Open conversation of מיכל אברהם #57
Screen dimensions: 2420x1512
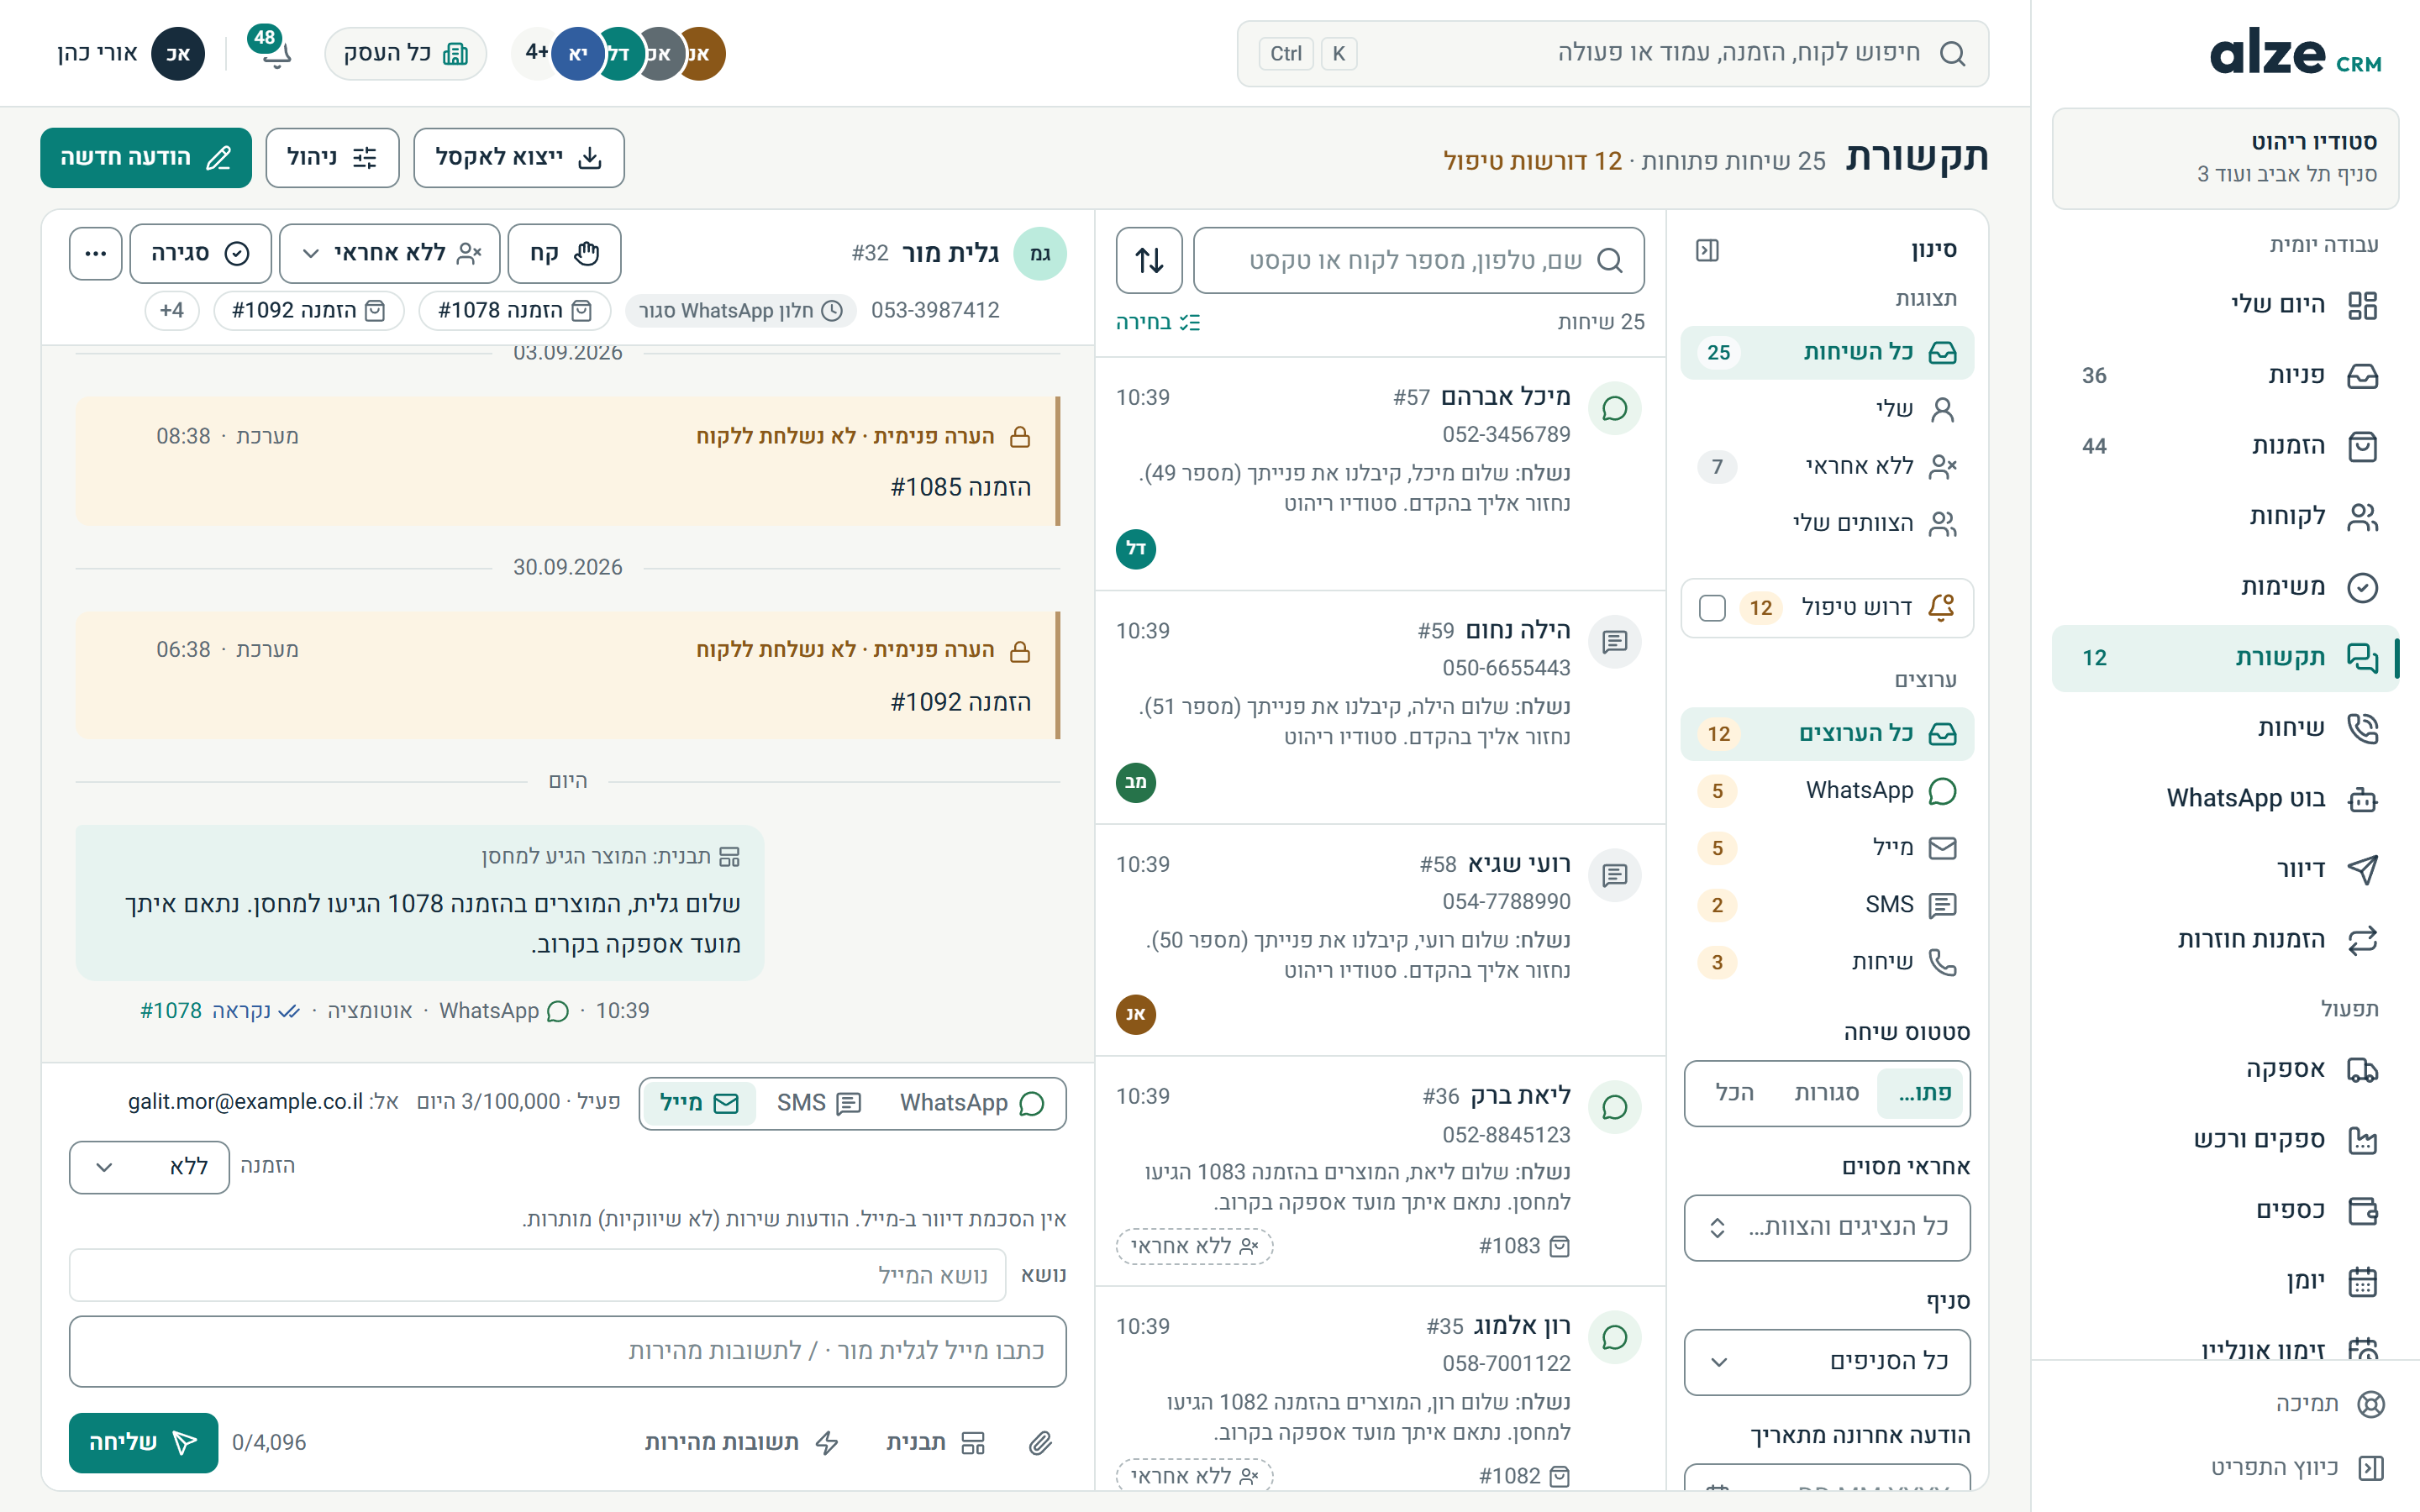1380,474
